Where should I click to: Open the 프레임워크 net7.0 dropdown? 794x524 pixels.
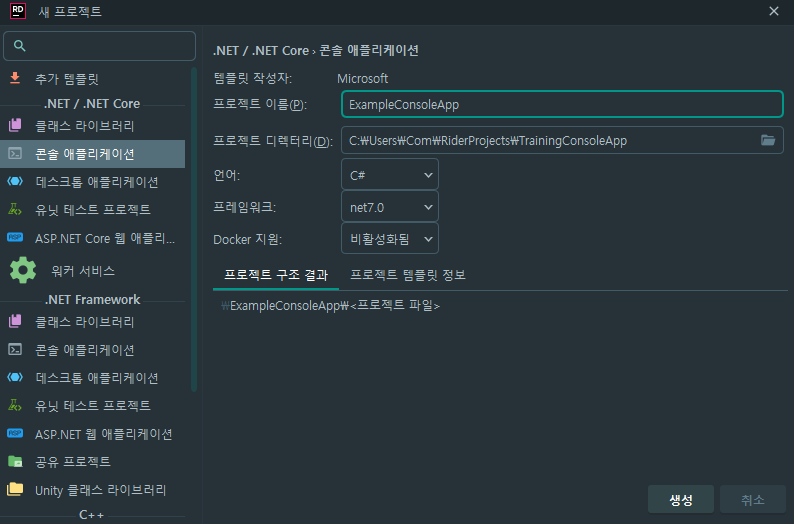pos(390,207)
